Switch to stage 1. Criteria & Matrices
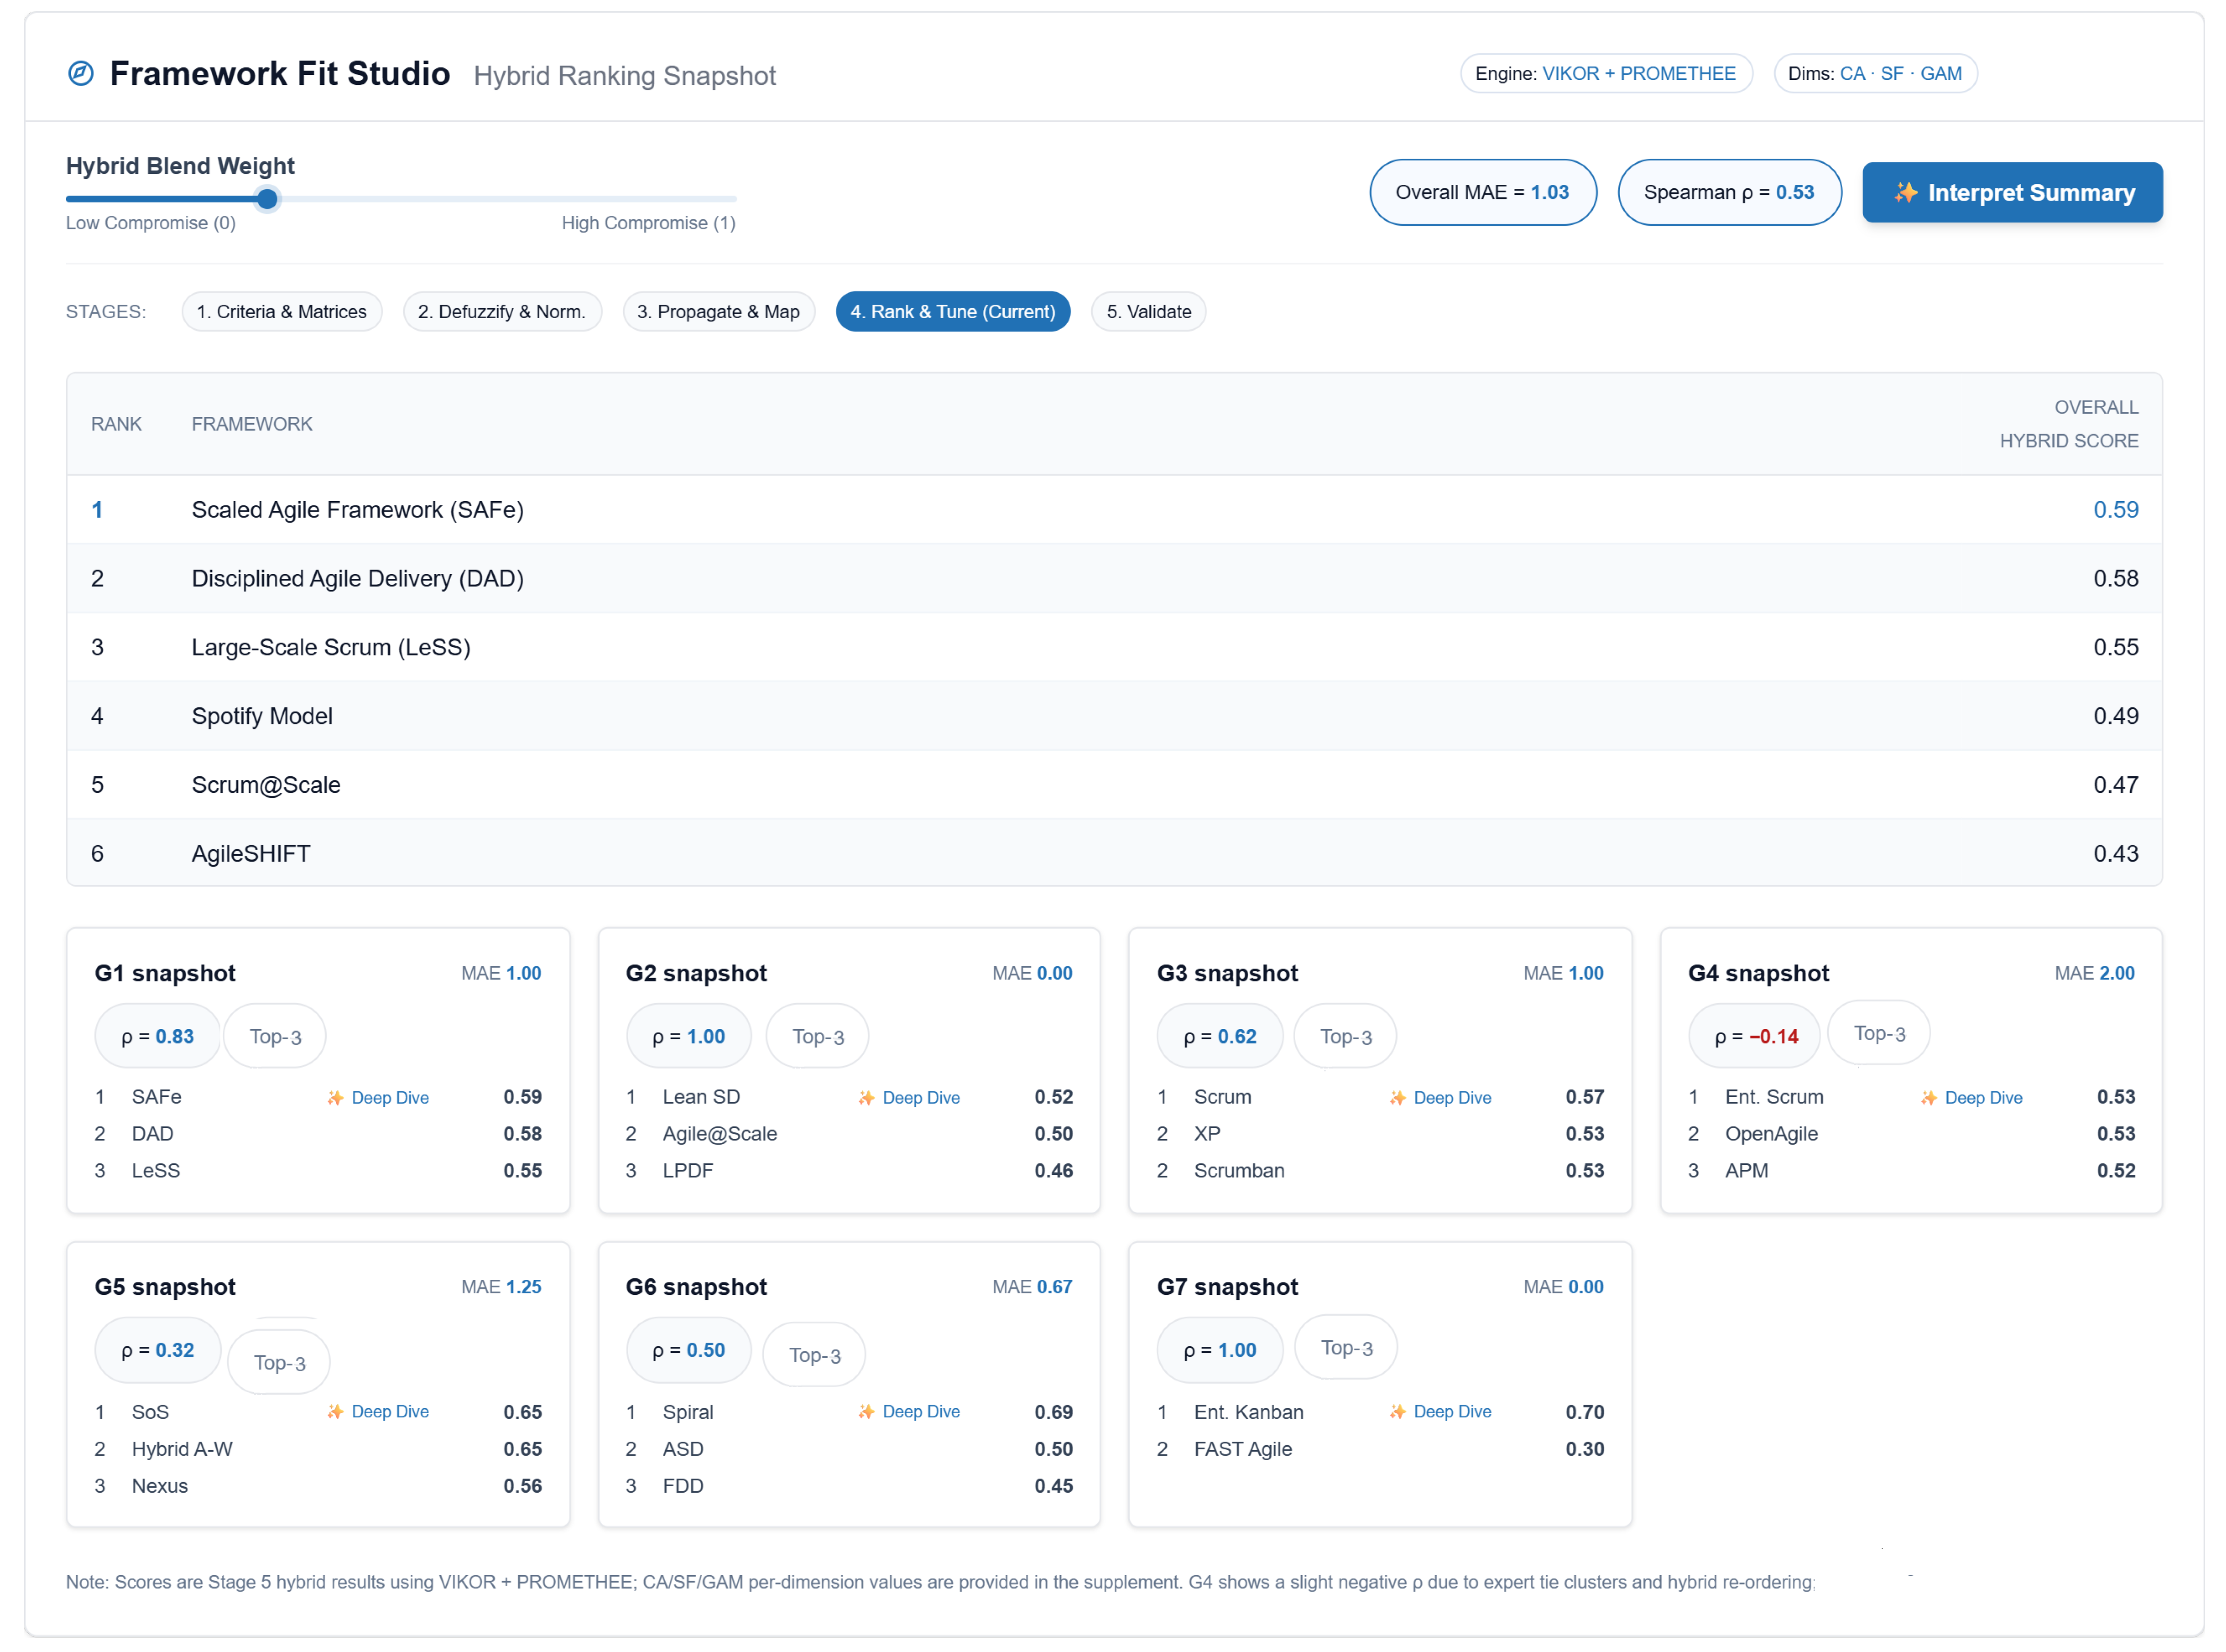This screenshot has width=2226, height=1652. point(281,311)
